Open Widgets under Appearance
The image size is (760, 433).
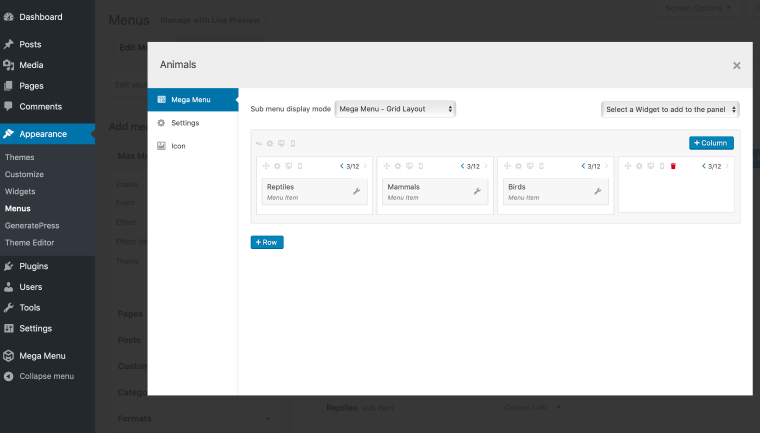click(20, 191)
